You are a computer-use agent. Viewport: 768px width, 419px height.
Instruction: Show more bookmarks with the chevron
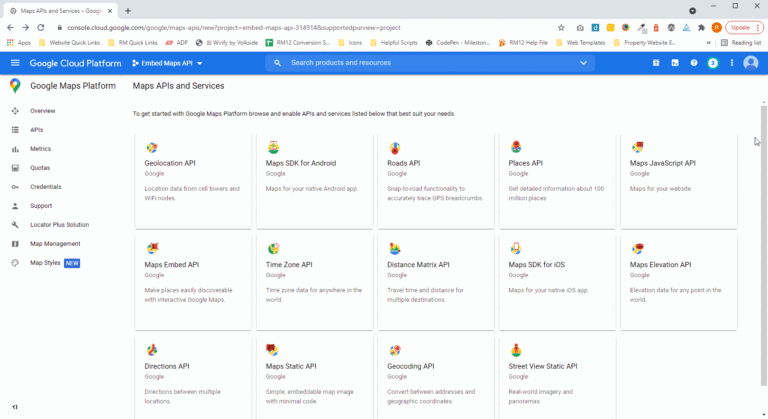(708, 43)
